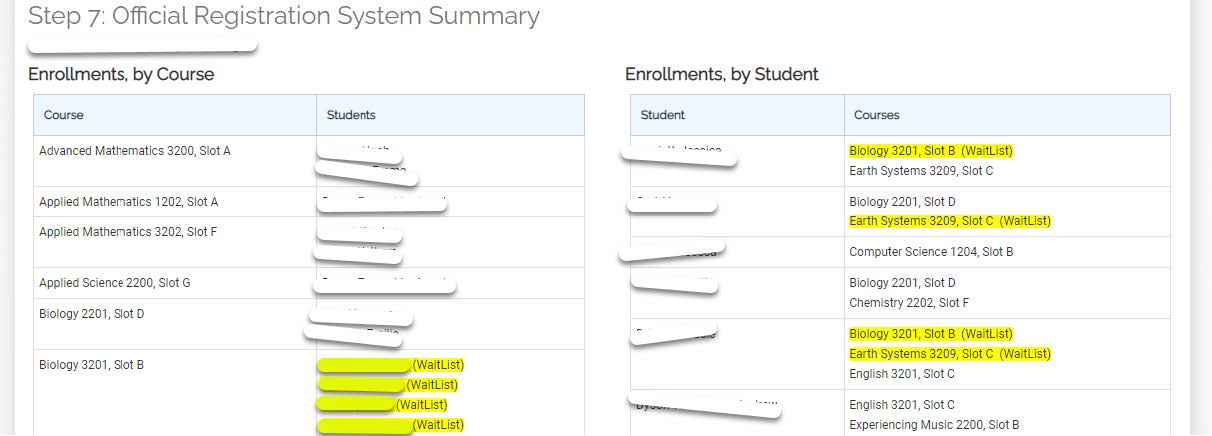
Task: Click Chemistry 2202, Slot F entry
Action: click(909, 303)
